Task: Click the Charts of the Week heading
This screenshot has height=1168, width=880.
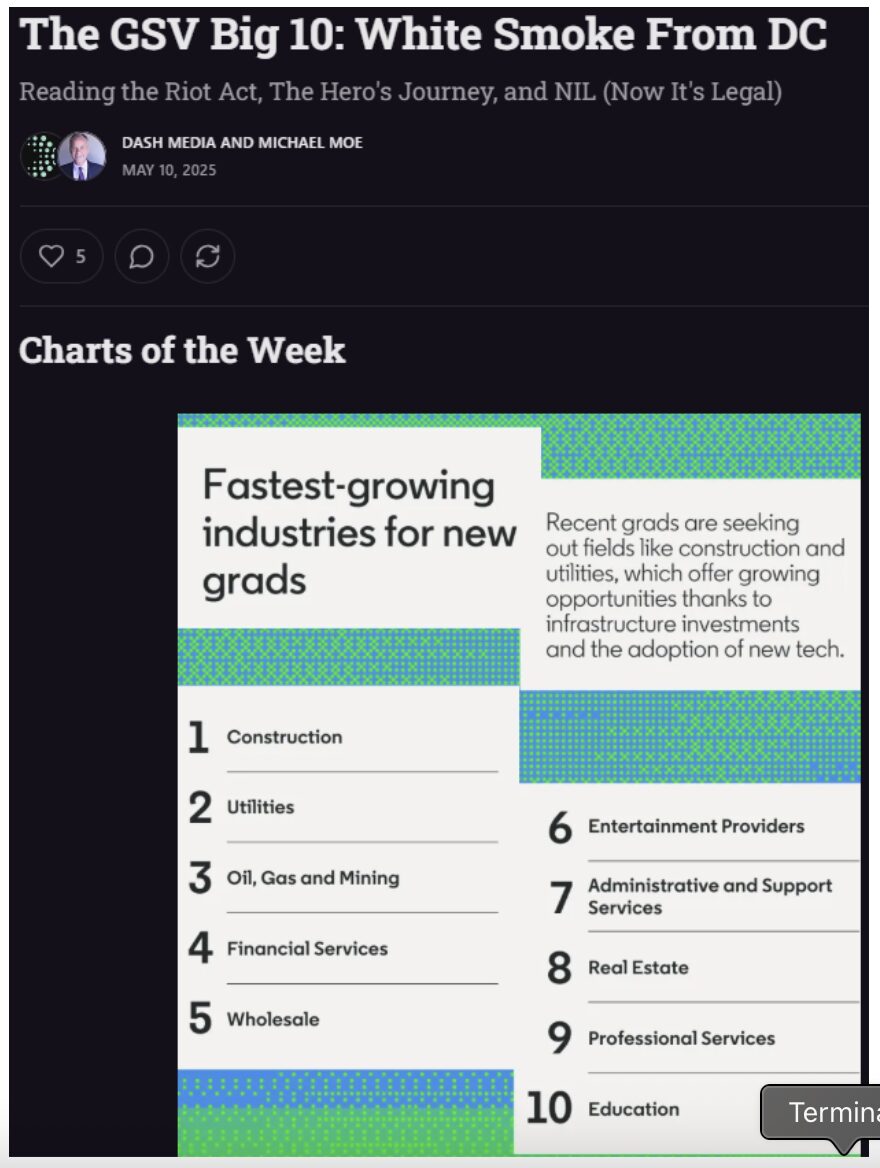Action: click(182, 350)
